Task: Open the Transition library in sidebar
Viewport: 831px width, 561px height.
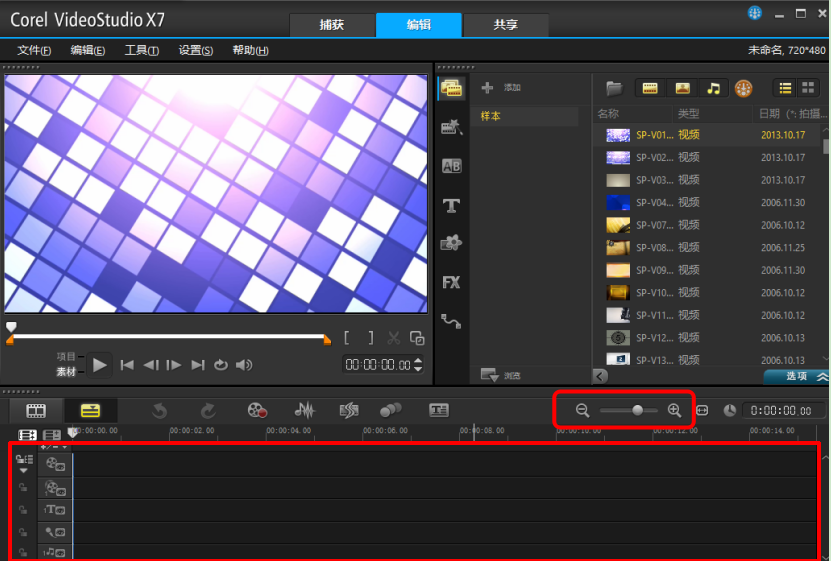Action: 451,166
